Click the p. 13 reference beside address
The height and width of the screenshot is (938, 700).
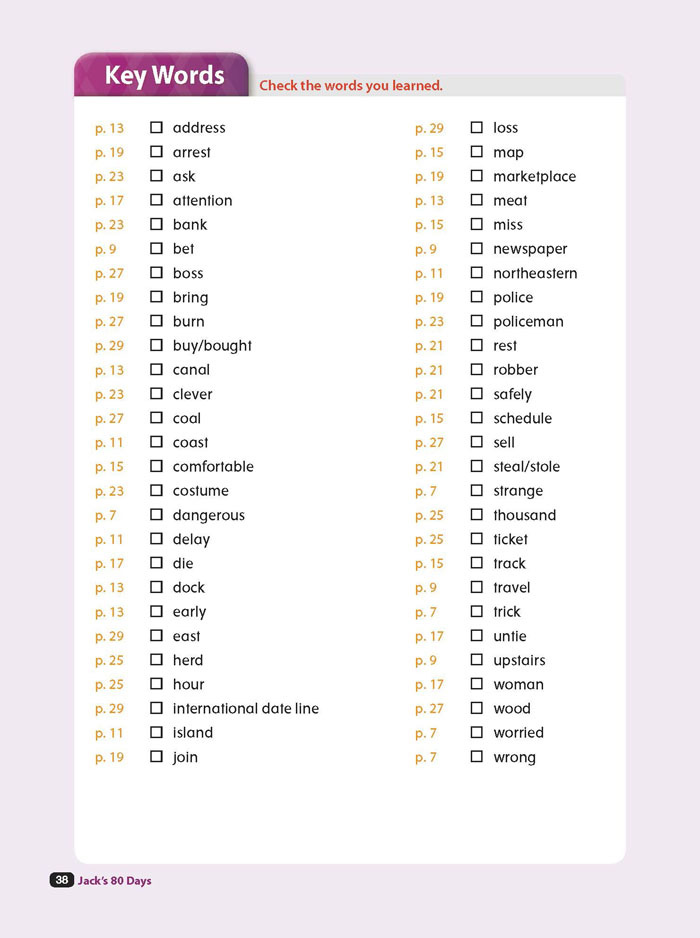109,128
